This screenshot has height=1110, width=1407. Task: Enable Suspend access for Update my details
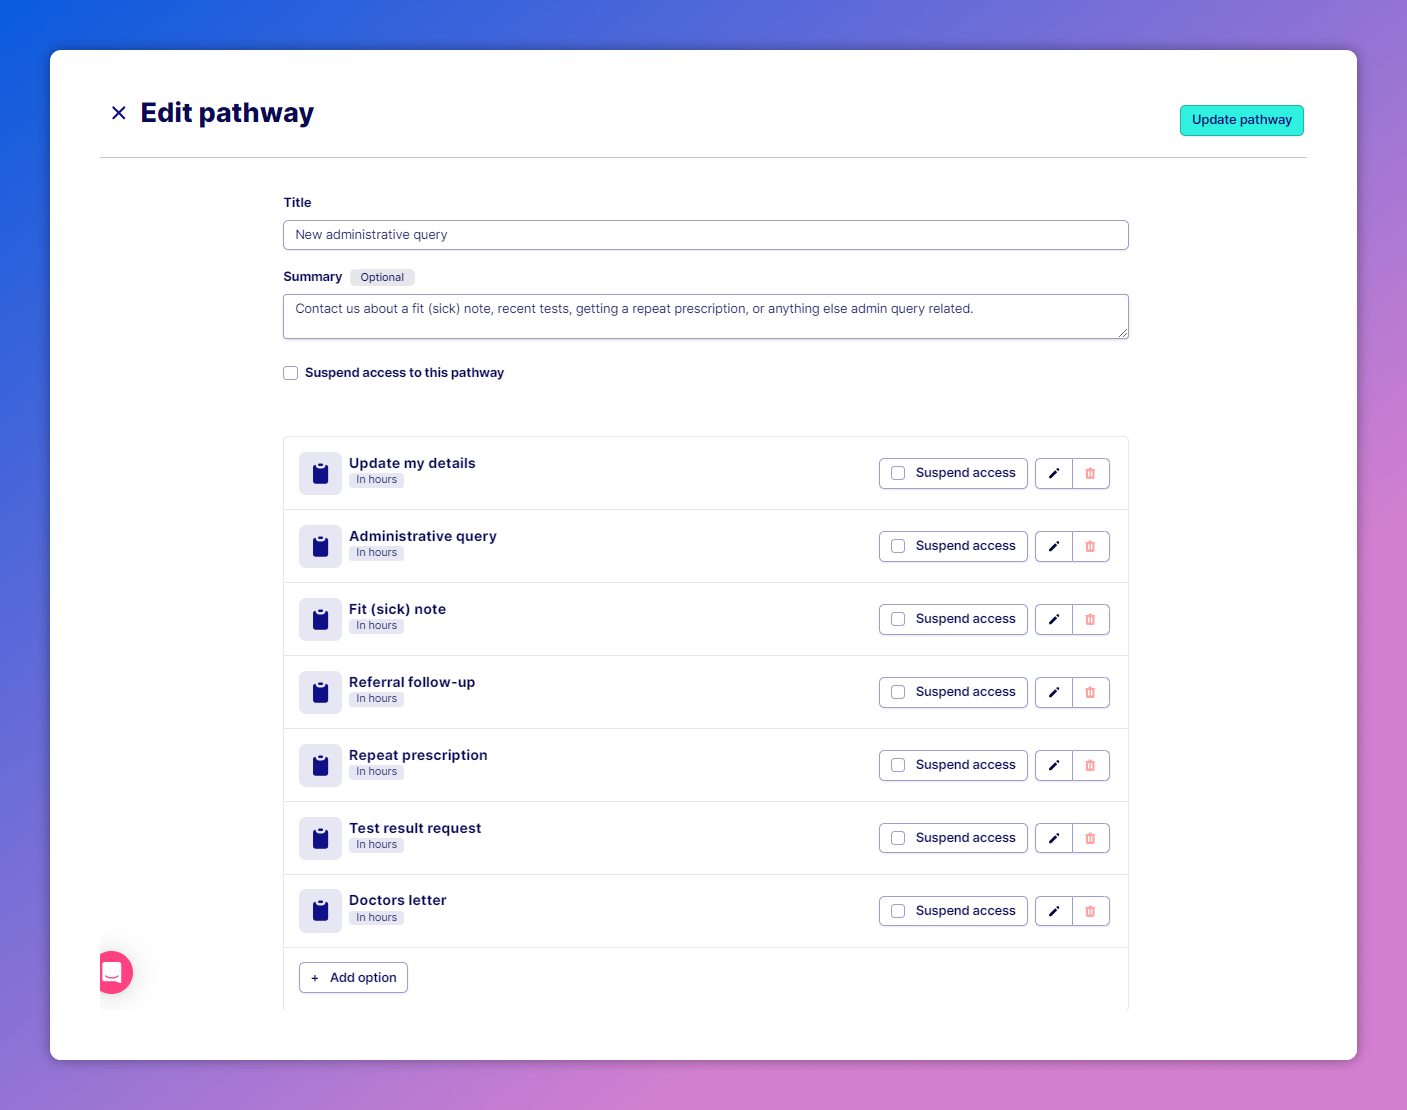point(898,473)
